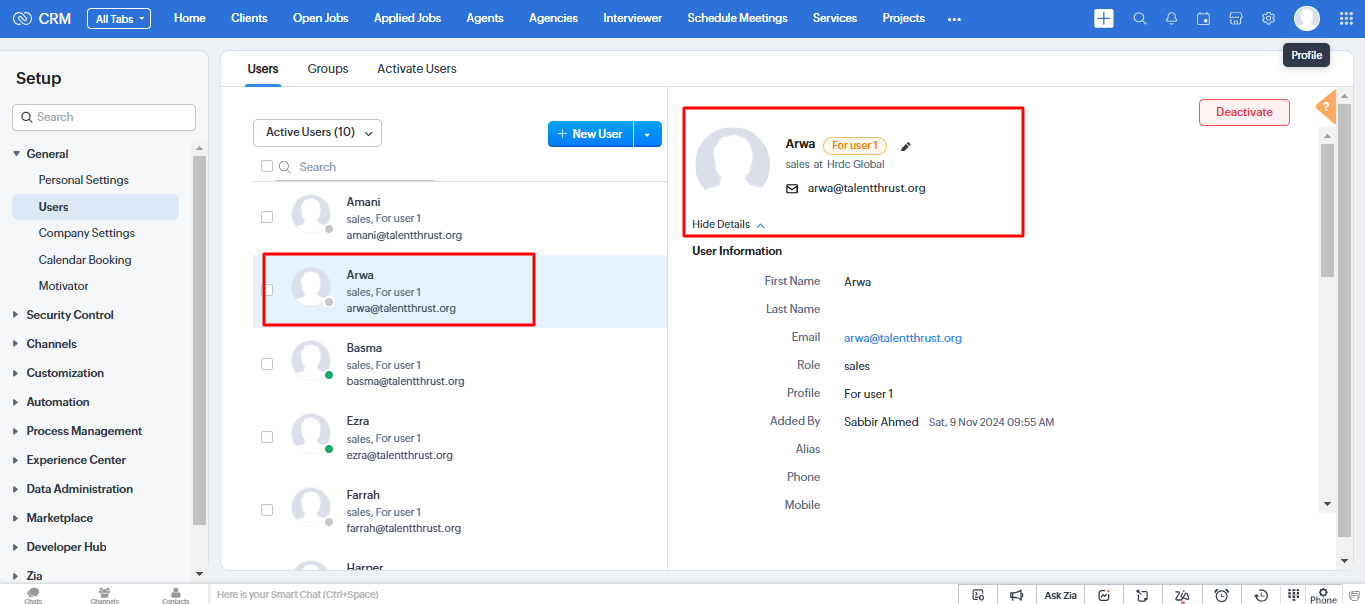Open the Contacts icon in bottom bar
This screenshot has height=604, width=1365.
click(x=176, y=595)
